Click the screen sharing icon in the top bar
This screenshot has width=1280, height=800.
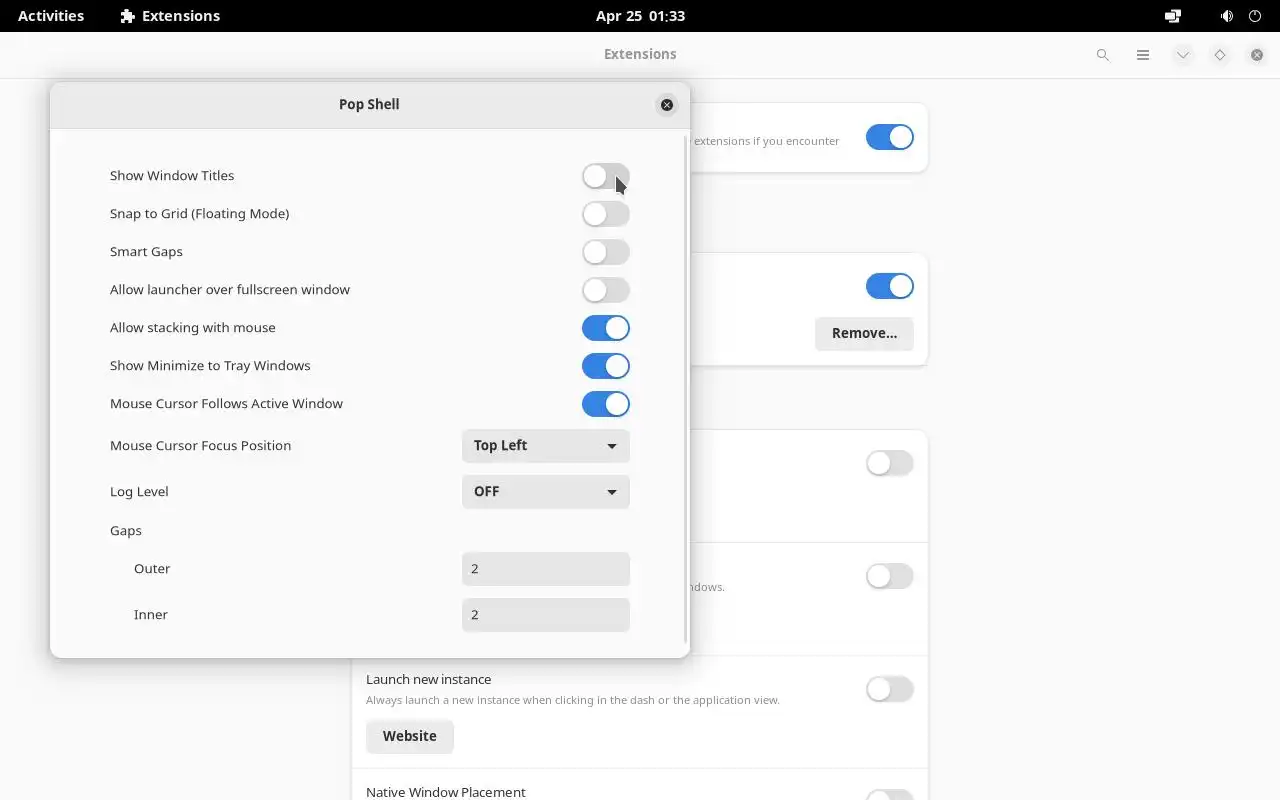coord(1173,16)
